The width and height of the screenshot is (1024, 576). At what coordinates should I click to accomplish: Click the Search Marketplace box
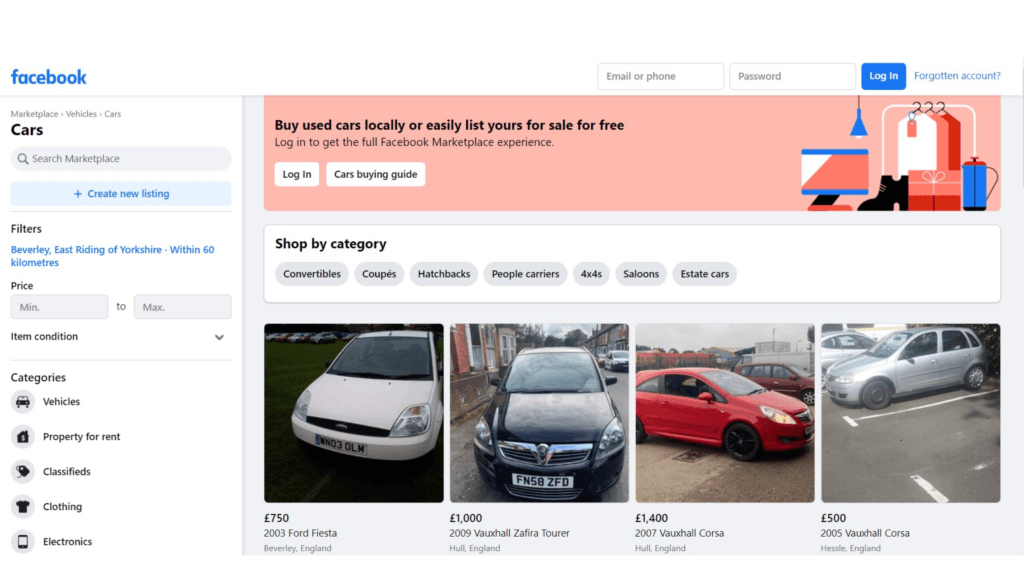coord(121,159)
